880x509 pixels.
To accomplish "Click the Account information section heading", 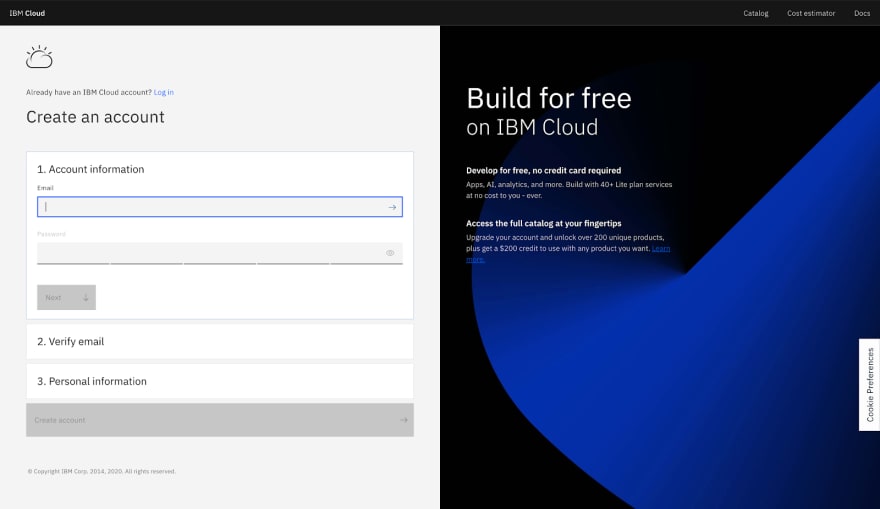I will (90, 169).
